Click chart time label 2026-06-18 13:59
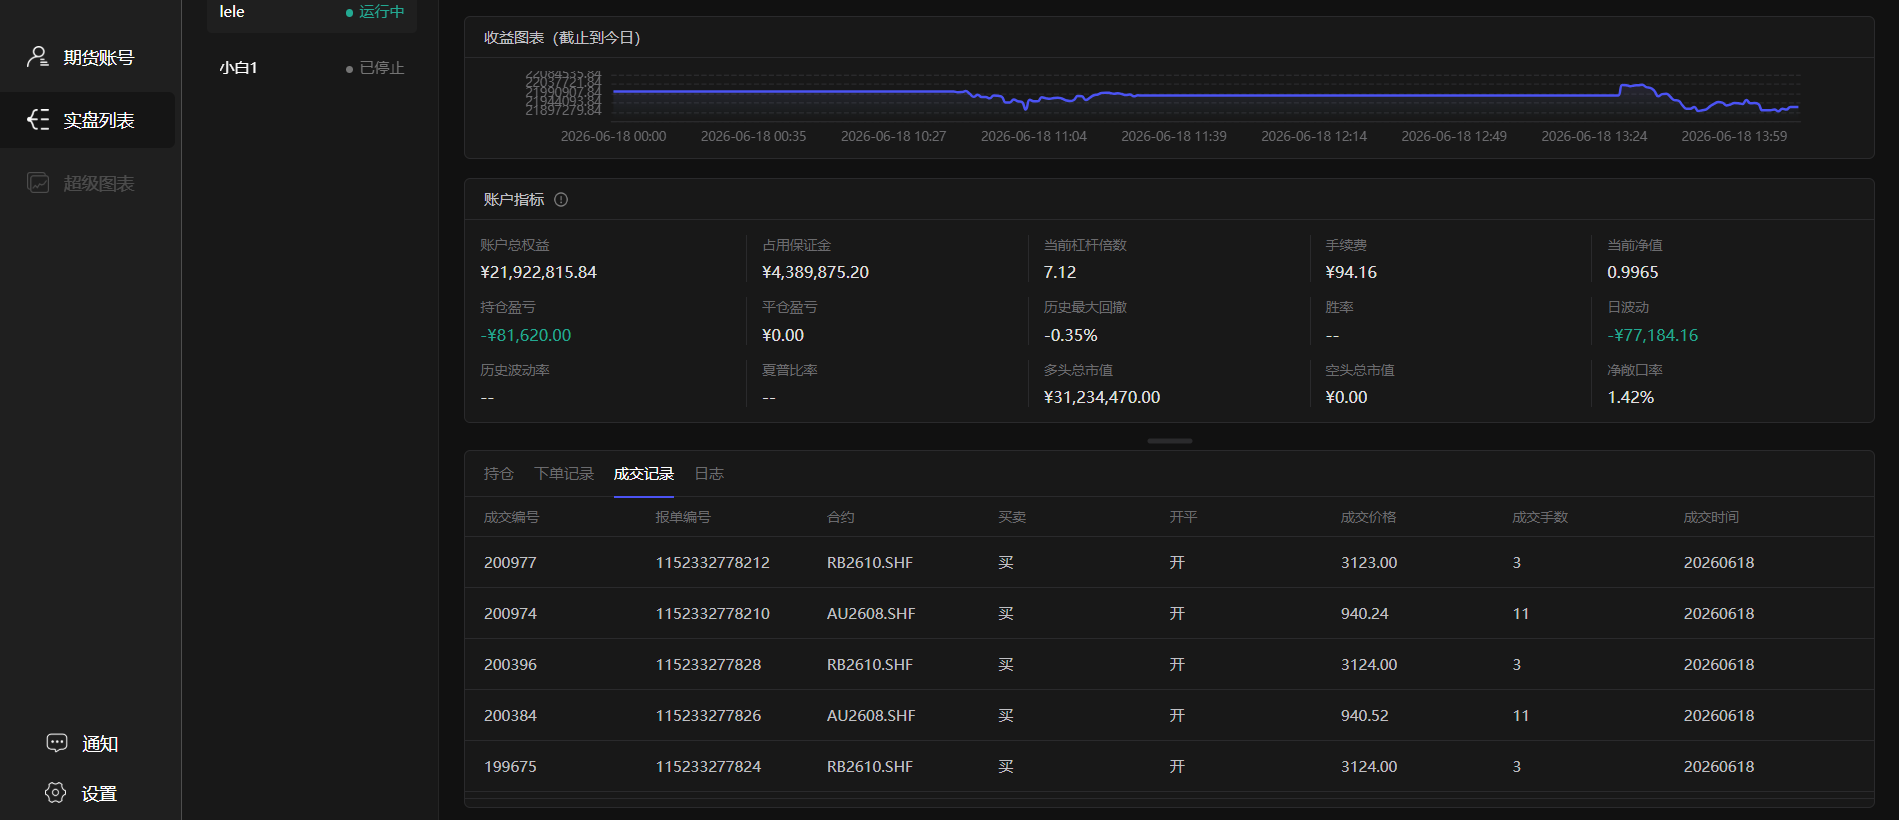 1734,136
